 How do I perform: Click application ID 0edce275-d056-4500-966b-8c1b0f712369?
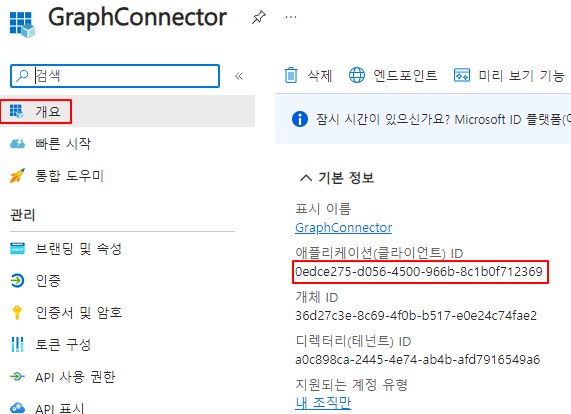(419, 272)
